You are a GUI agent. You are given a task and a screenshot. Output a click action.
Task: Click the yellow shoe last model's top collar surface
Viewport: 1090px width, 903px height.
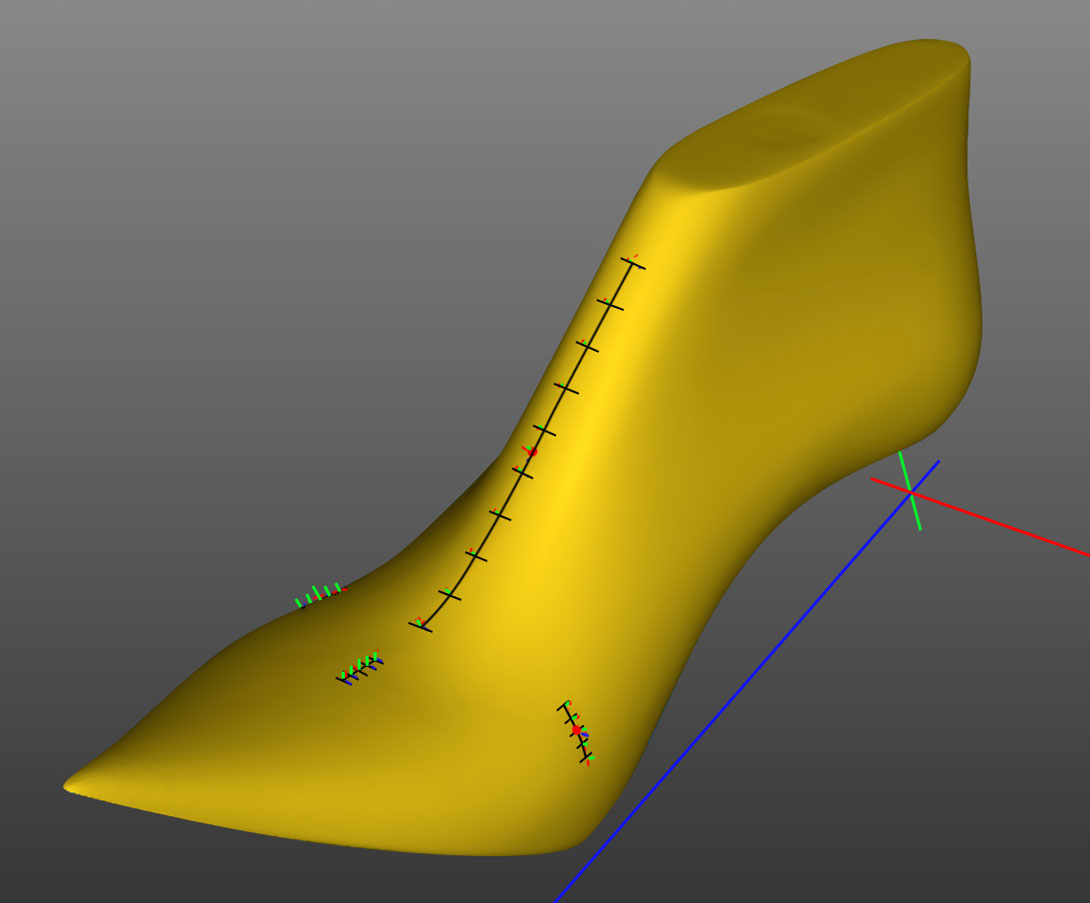(x=813, y=113)
